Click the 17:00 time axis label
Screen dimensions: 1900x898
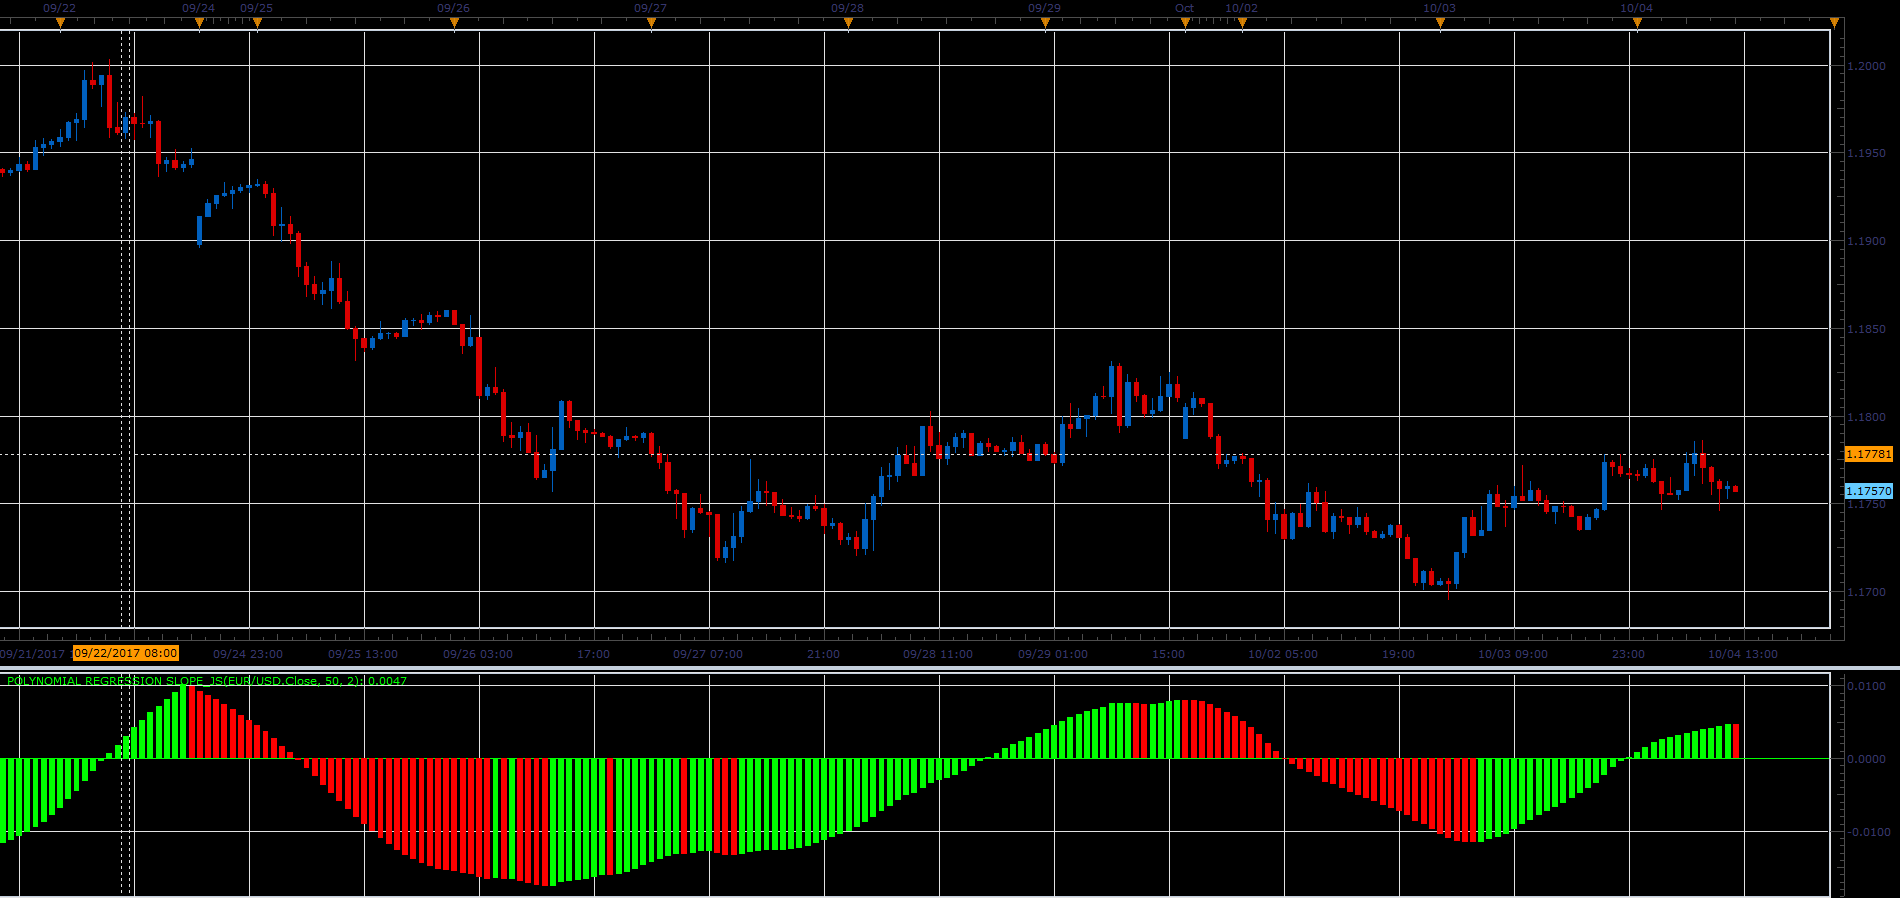pyautogui.click(x=593, y=654)
